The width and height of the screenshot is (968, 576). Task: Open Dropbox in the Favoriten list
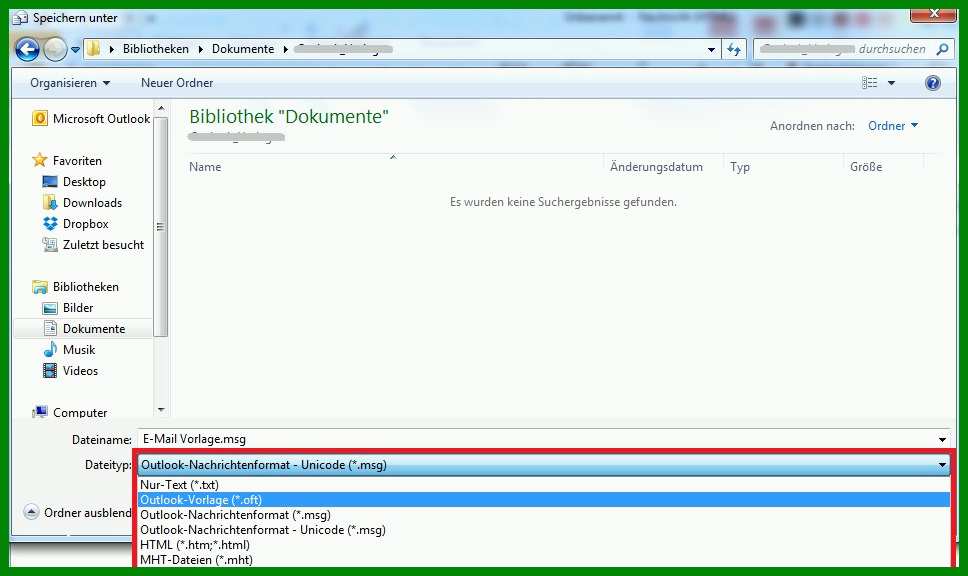[85, 223]
